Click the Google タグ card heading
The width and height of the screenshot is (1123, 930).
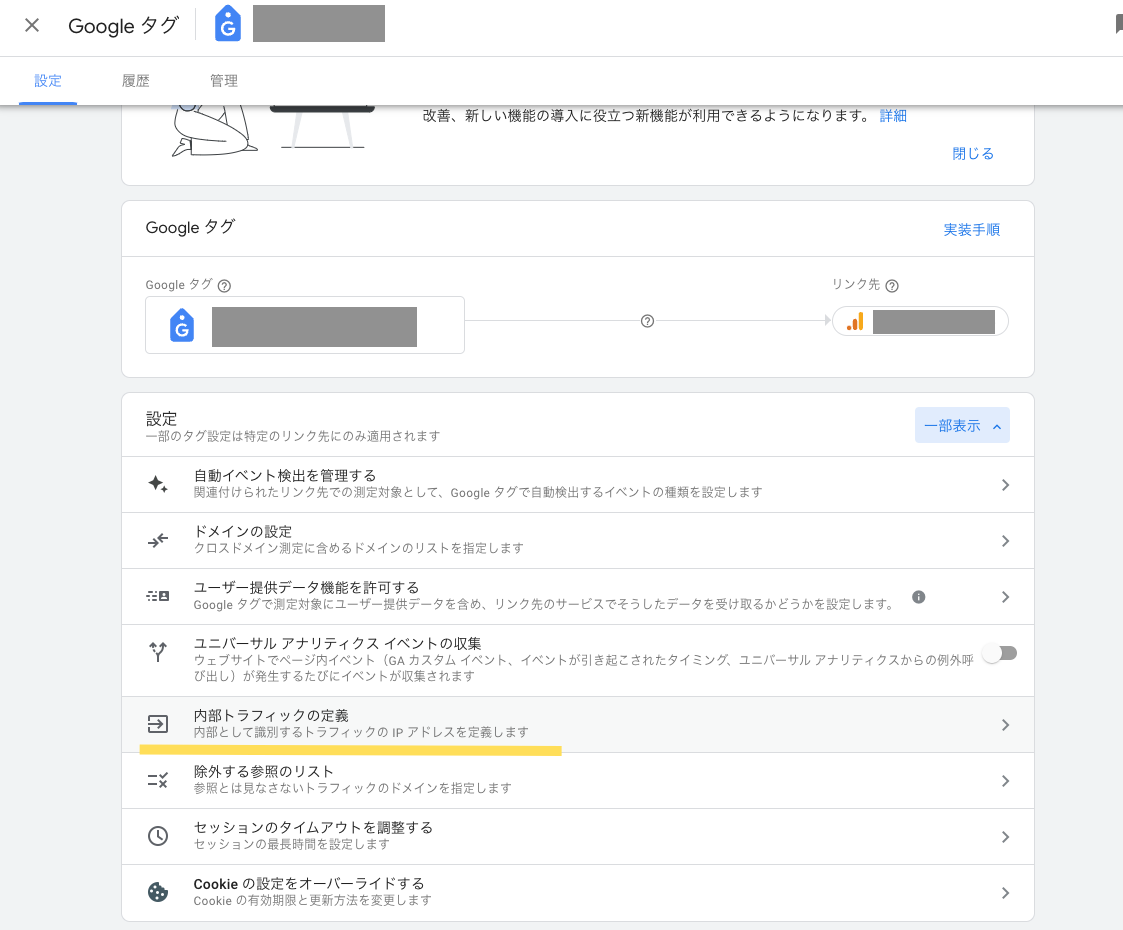[191, 228]
